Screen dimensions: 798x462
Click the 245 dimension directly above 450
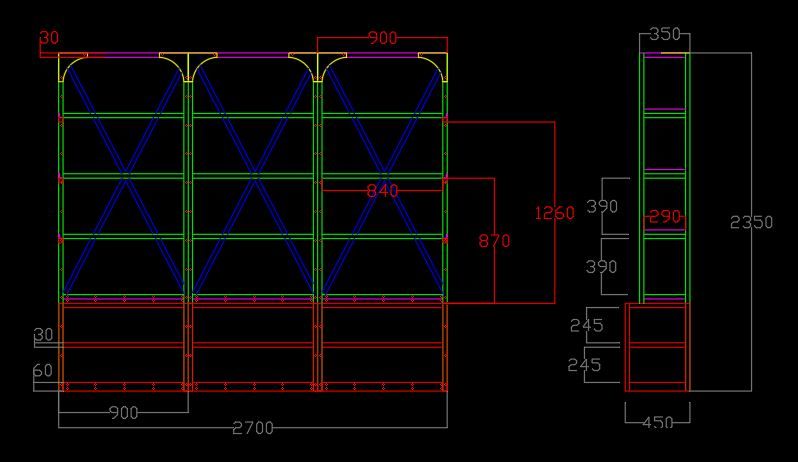(584, 365)
